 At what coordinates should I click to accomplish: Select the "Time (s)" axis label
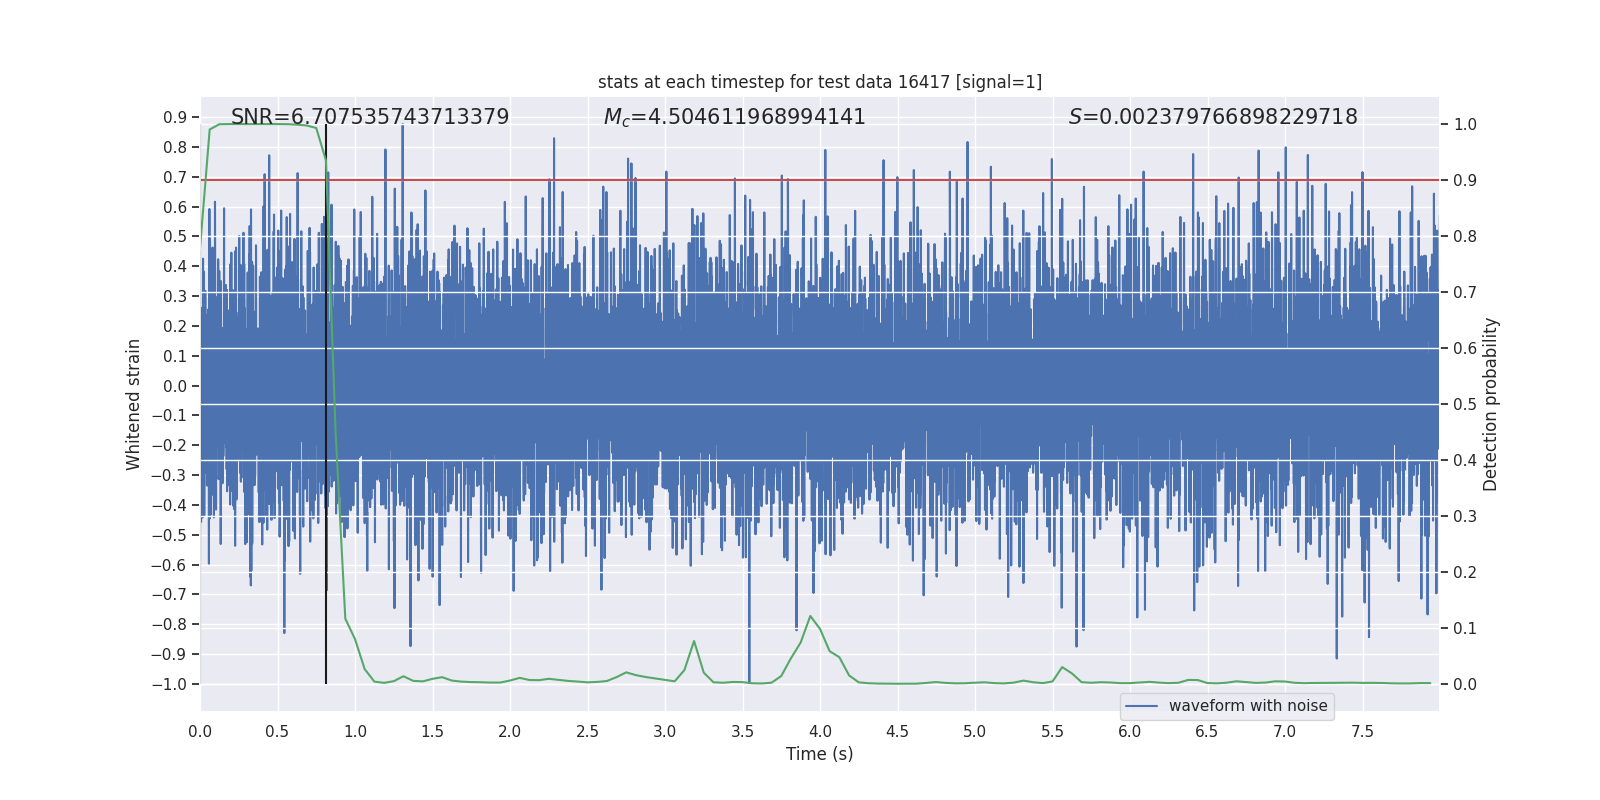pyautogui.click(x=820, y=754)
